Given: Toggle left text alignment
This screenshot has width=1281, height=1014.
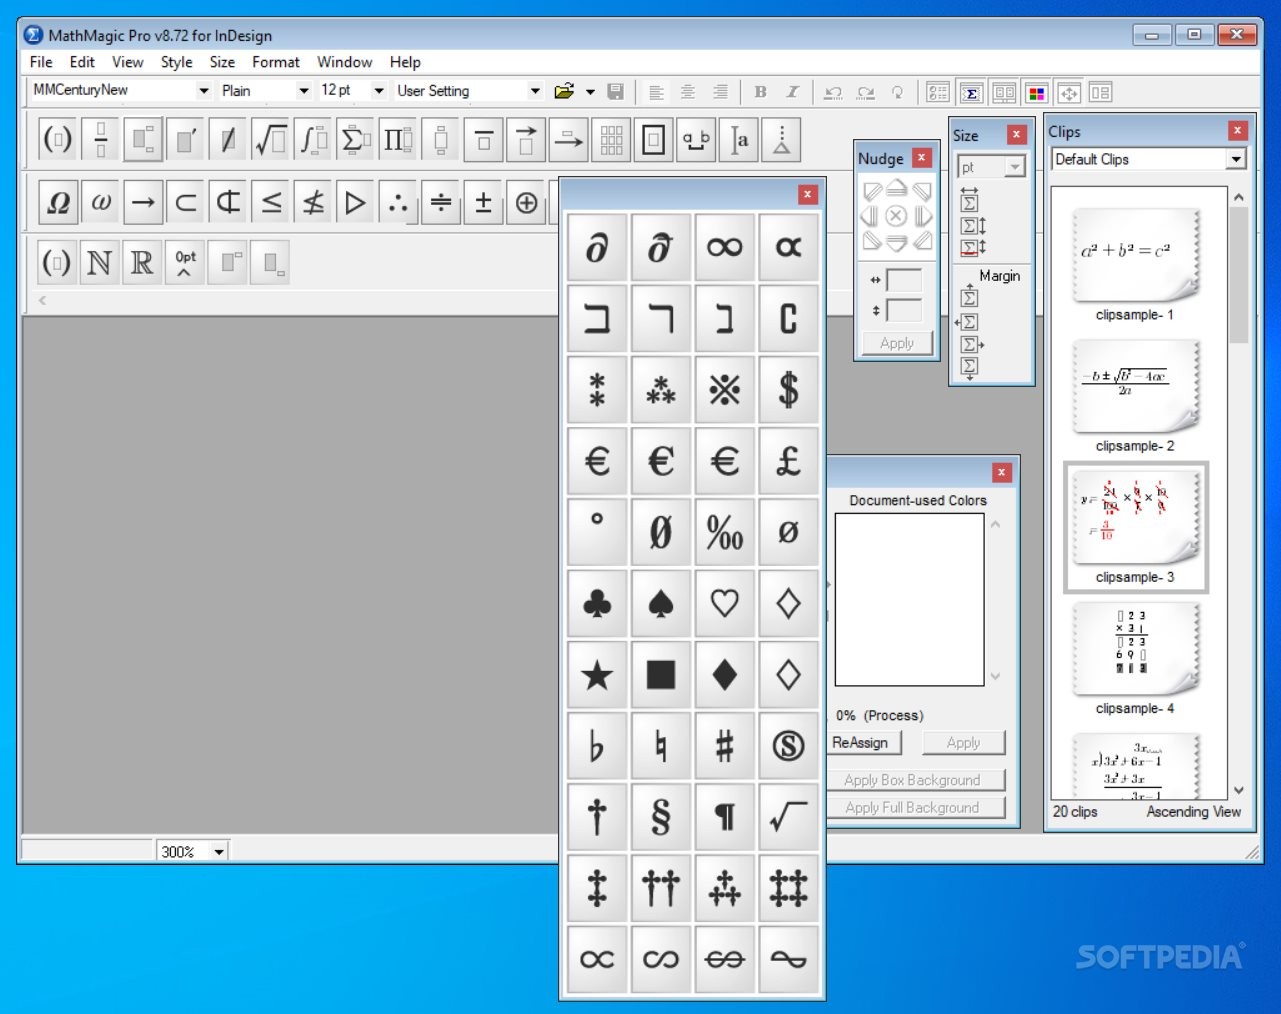Looking at the screenshot, I should pos(656,92).
